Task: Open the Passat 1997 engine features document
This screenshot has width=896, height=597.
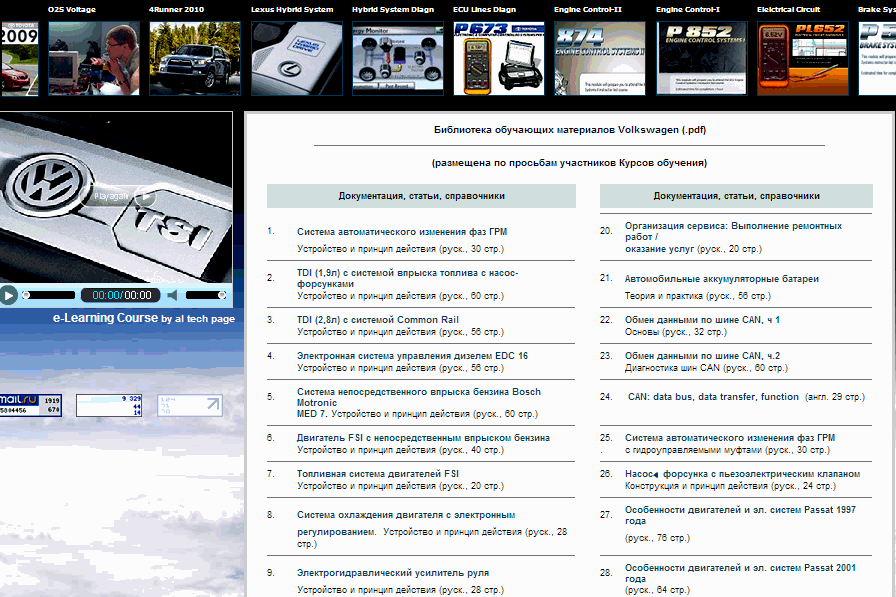Action: pyautogui.click(x=740, y=515)
